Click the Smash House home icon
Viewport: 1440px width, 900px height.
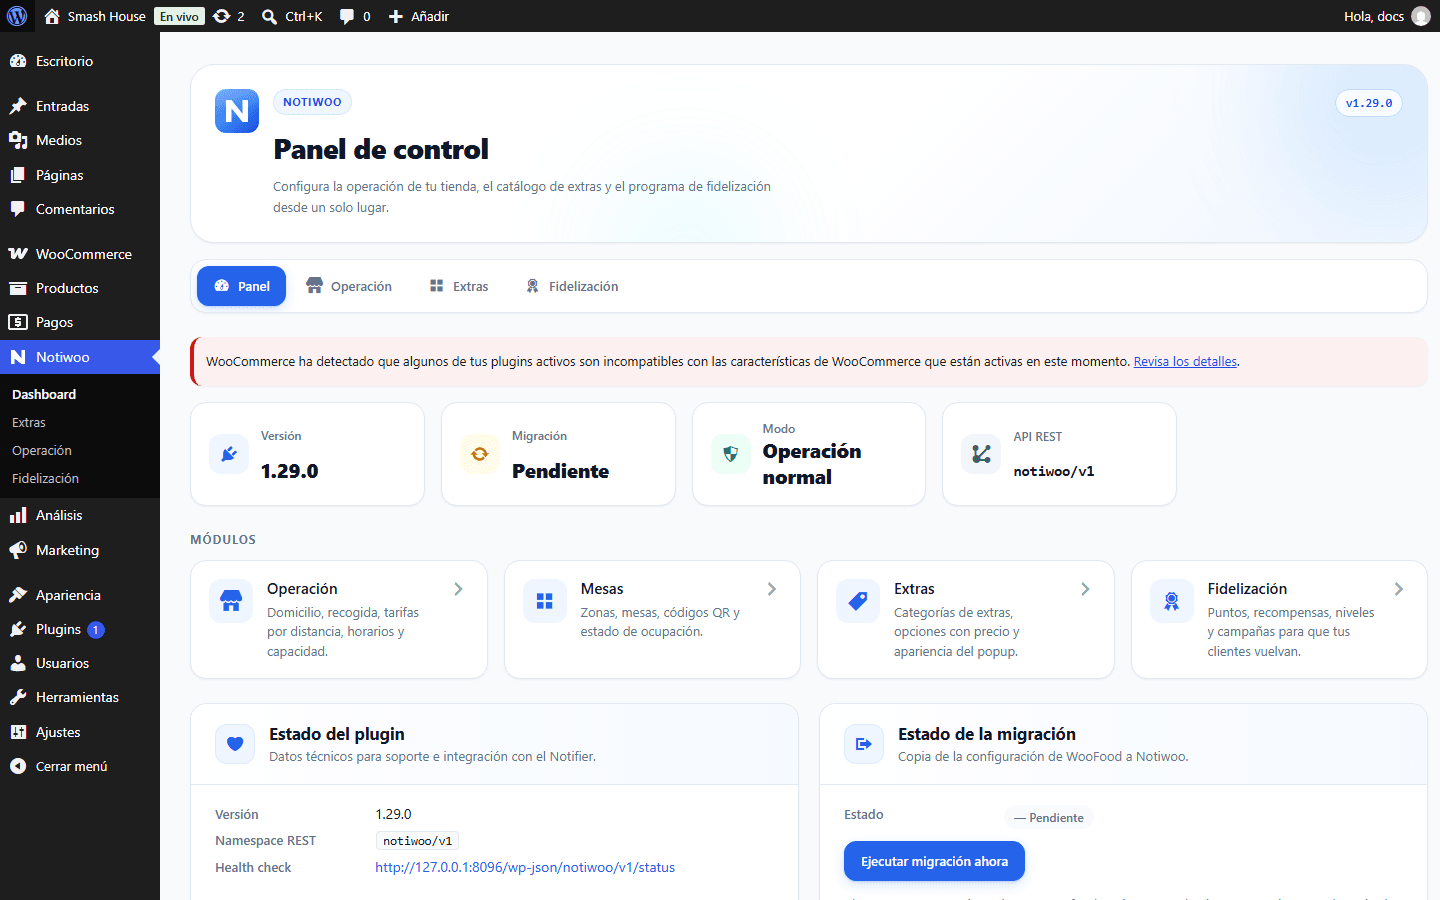(x=52, y=16)
